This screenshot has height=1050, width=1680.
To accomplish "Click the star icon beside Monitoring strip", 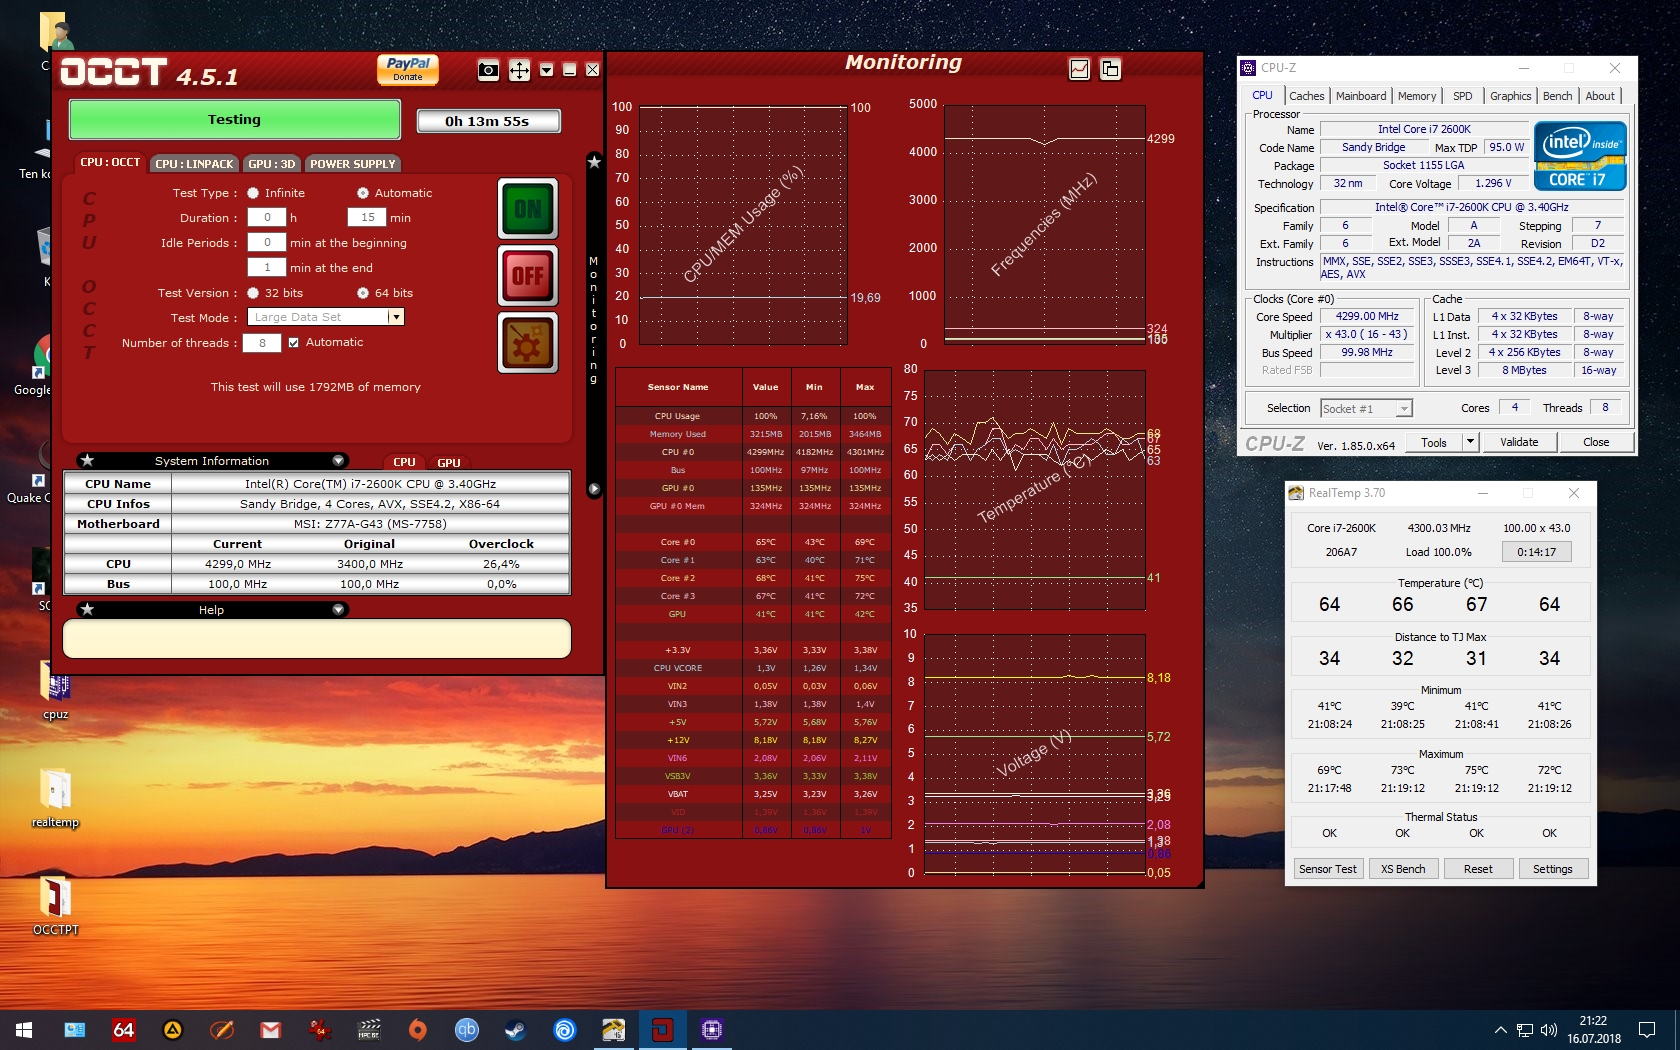I will pos(594,161).
